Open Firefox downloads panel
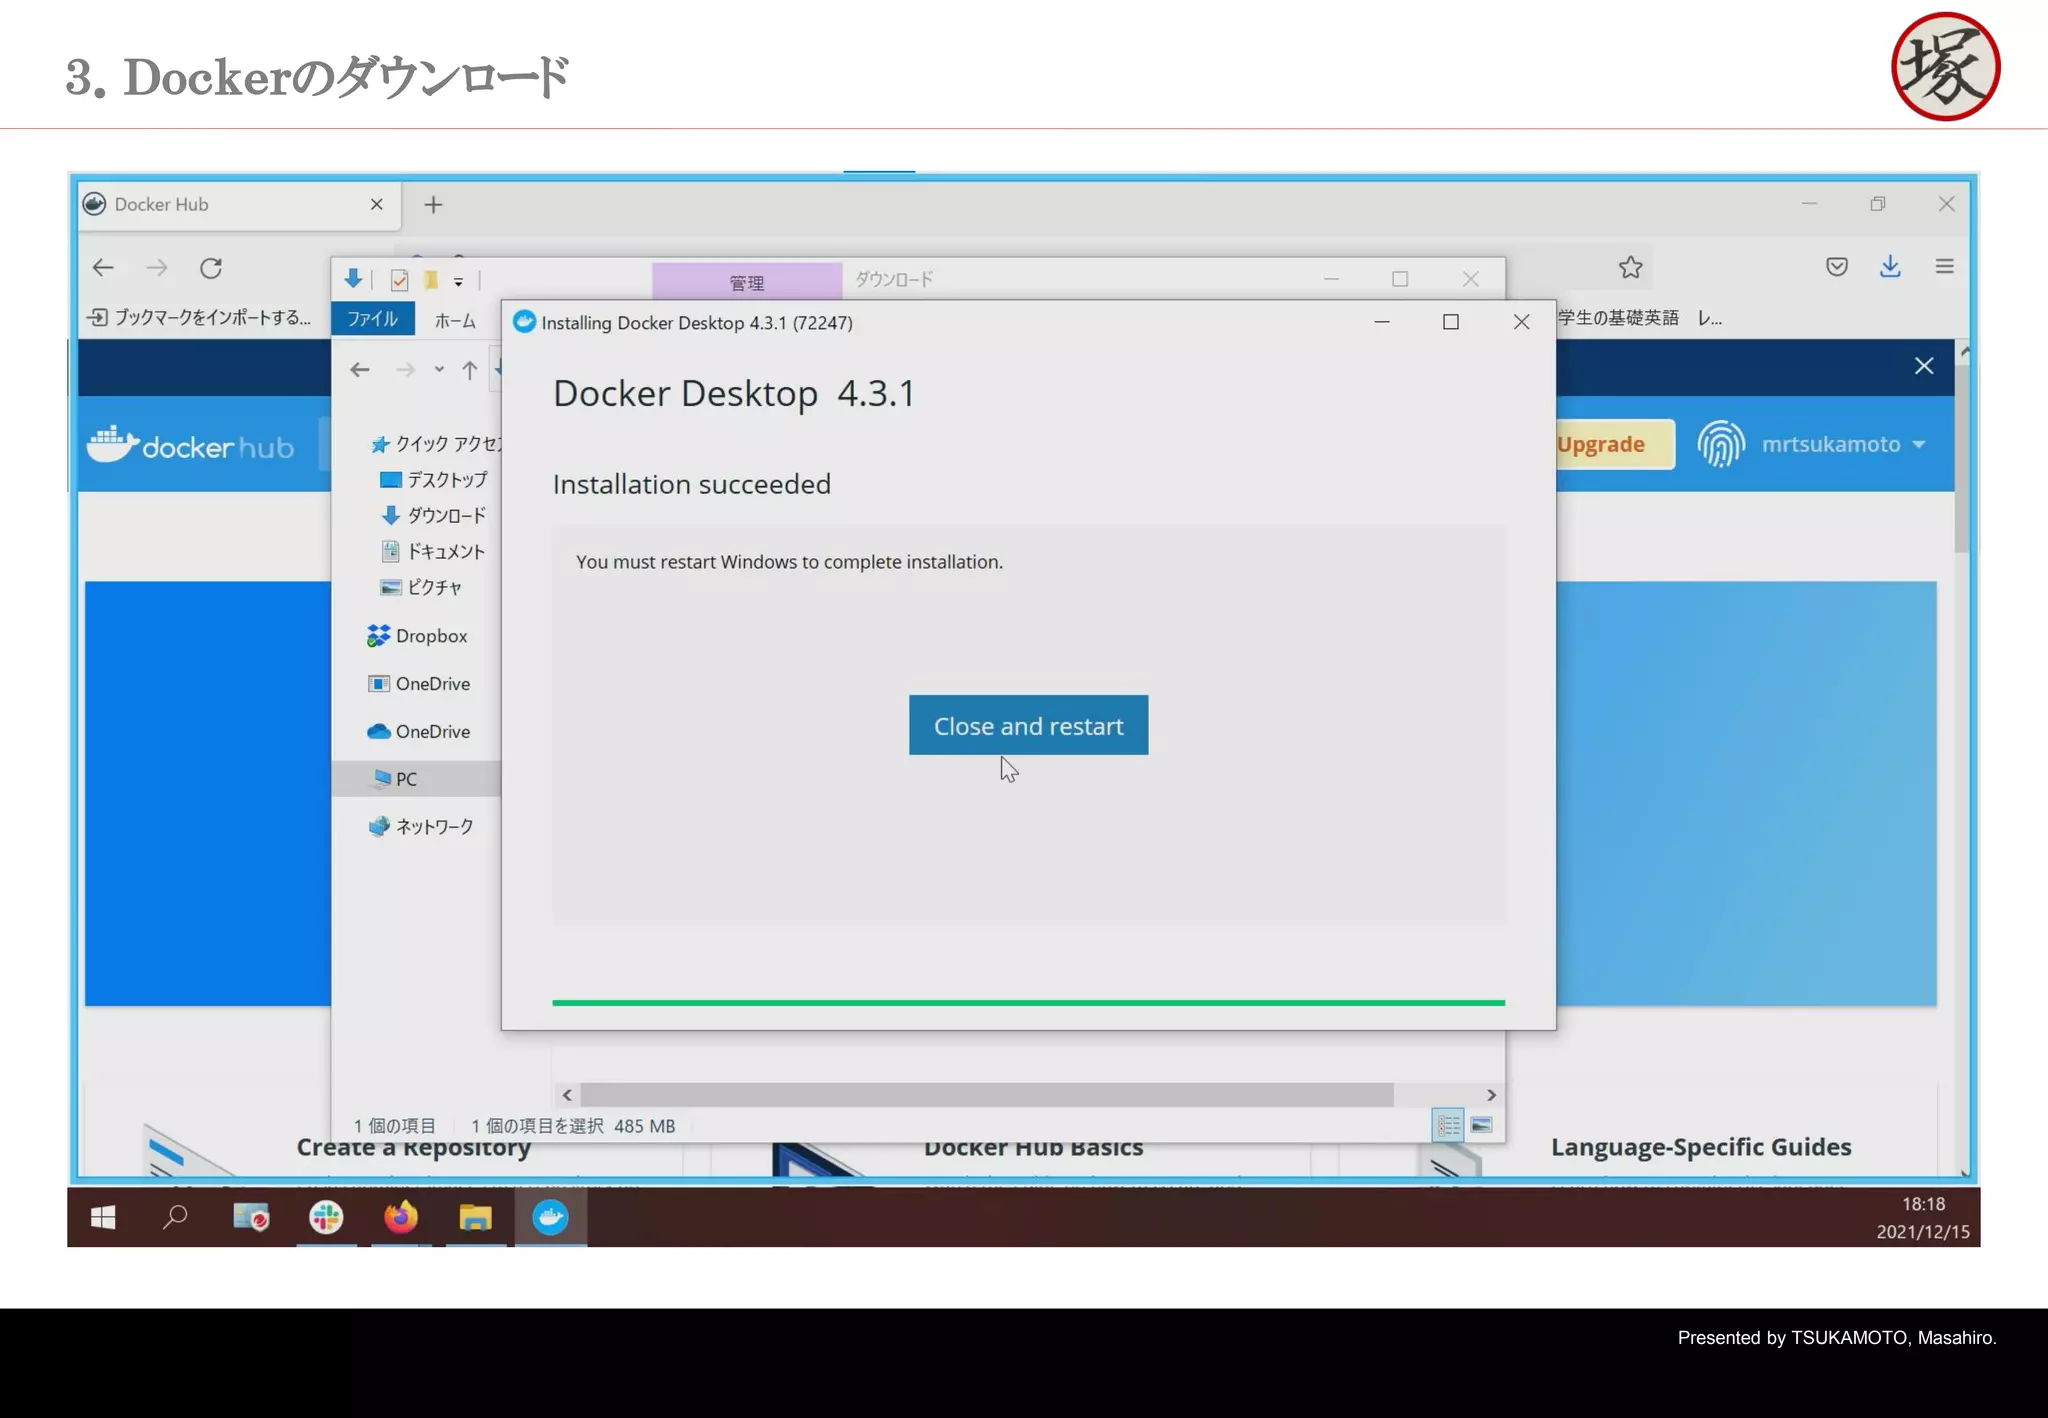The image size is (2048, 1418). 1890,267
